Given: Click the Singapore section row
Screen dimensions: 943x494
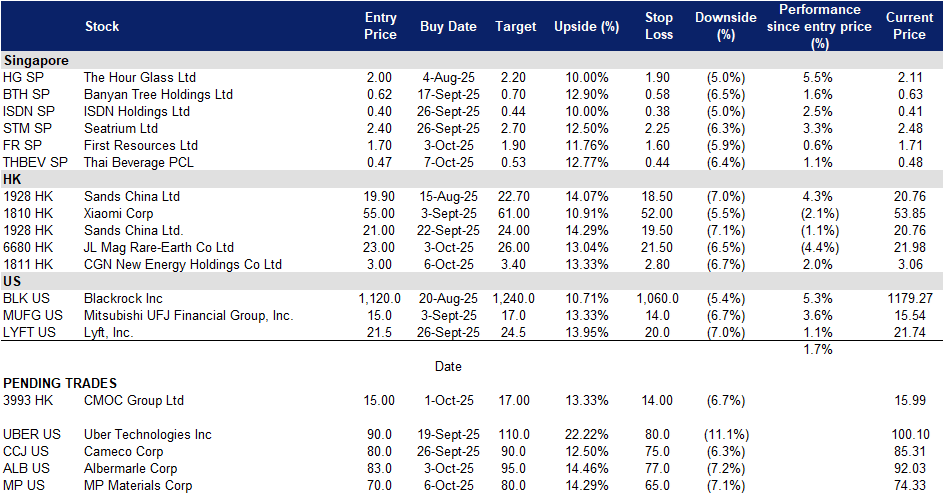Looking at the screenshot, I should tap(472, 60).
